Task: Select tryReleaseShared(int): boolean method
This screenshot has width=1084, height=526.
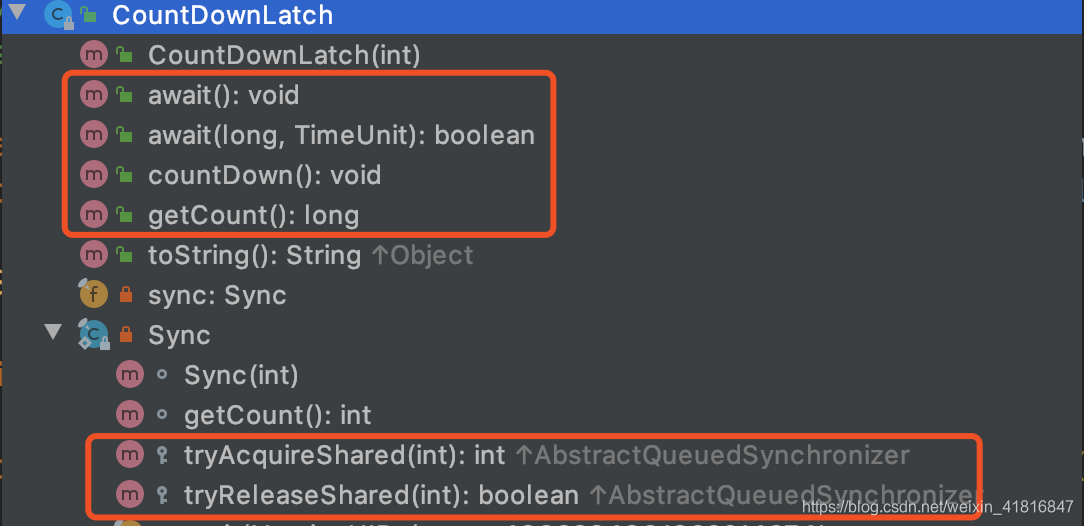Action: point(381,495)
